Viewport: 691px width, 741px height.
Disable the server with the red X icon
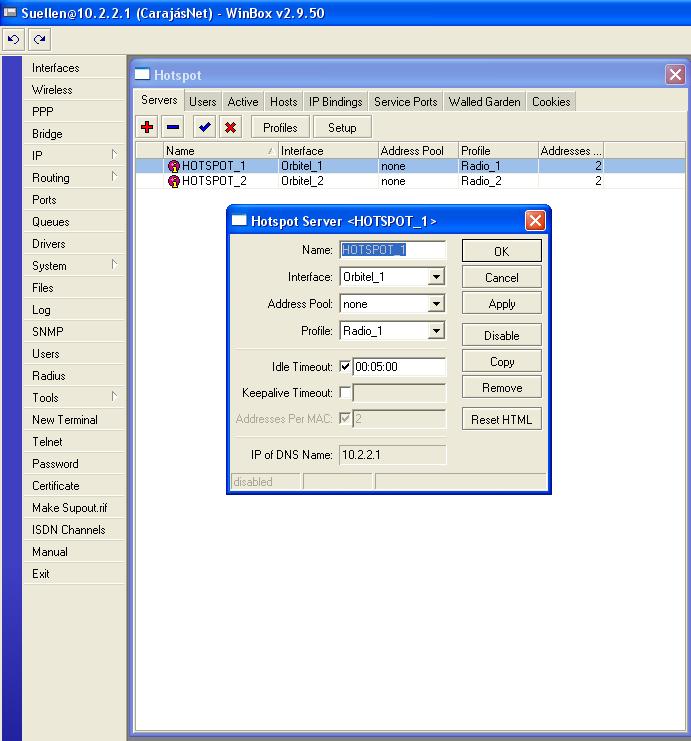[x=231, y=127]
